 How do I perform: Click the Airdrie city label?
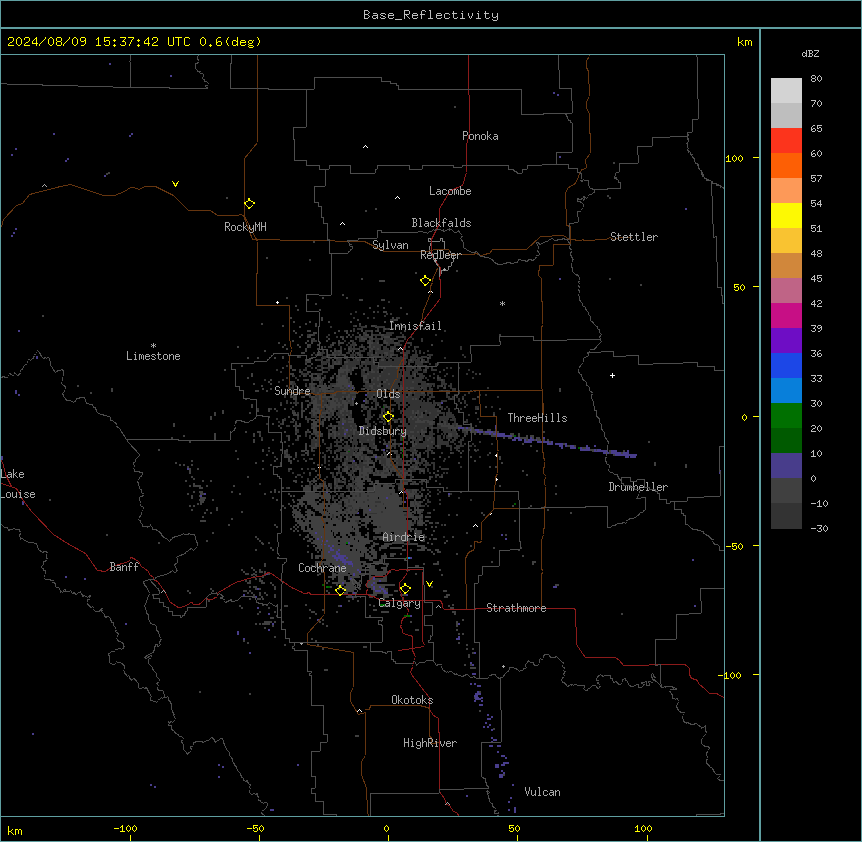coord(404,537)
